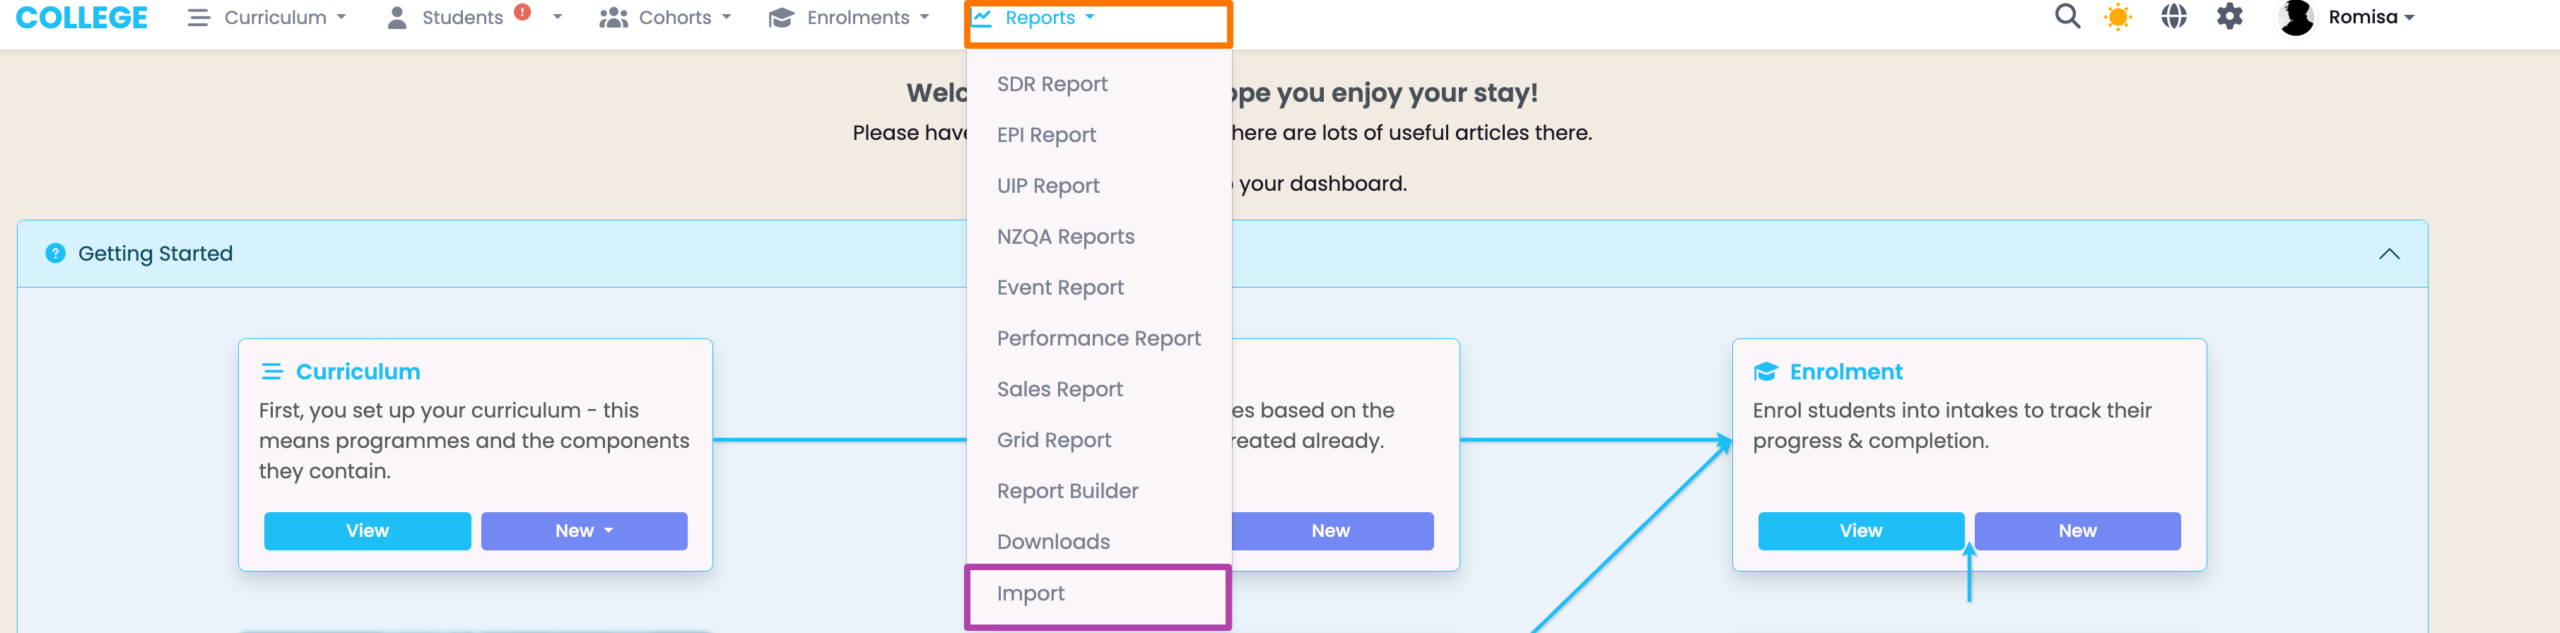Collapse the Getting Started panel chevron
Viewport: 2560px width, 633px height.
pos(2389,254)
